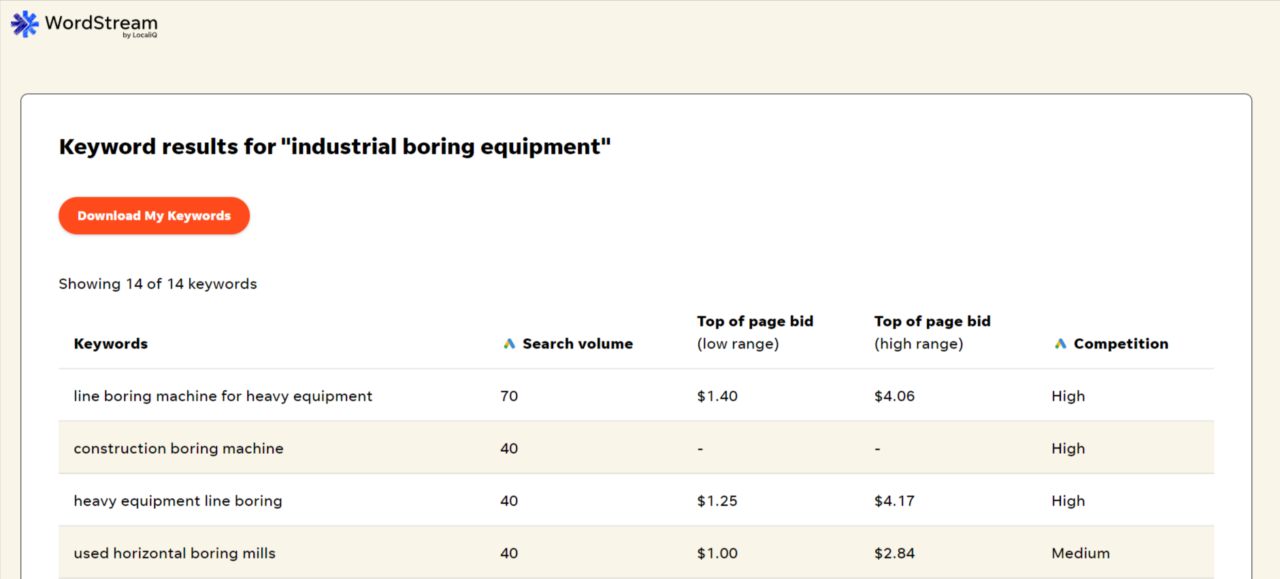The image size is (1280, 579).
Task: Click the Download My Keywords button
Action: click(154, 216)
